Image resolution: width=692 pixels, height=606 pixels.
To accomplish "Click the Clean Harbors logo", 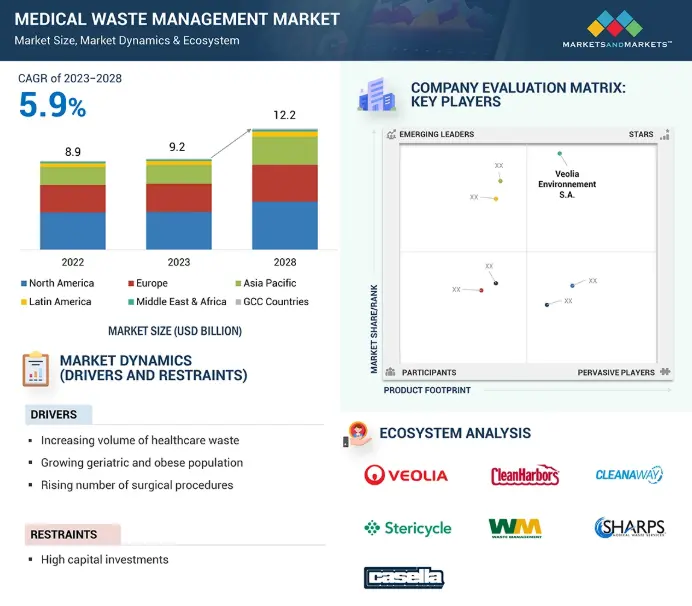I will click(x=525, y=475).
